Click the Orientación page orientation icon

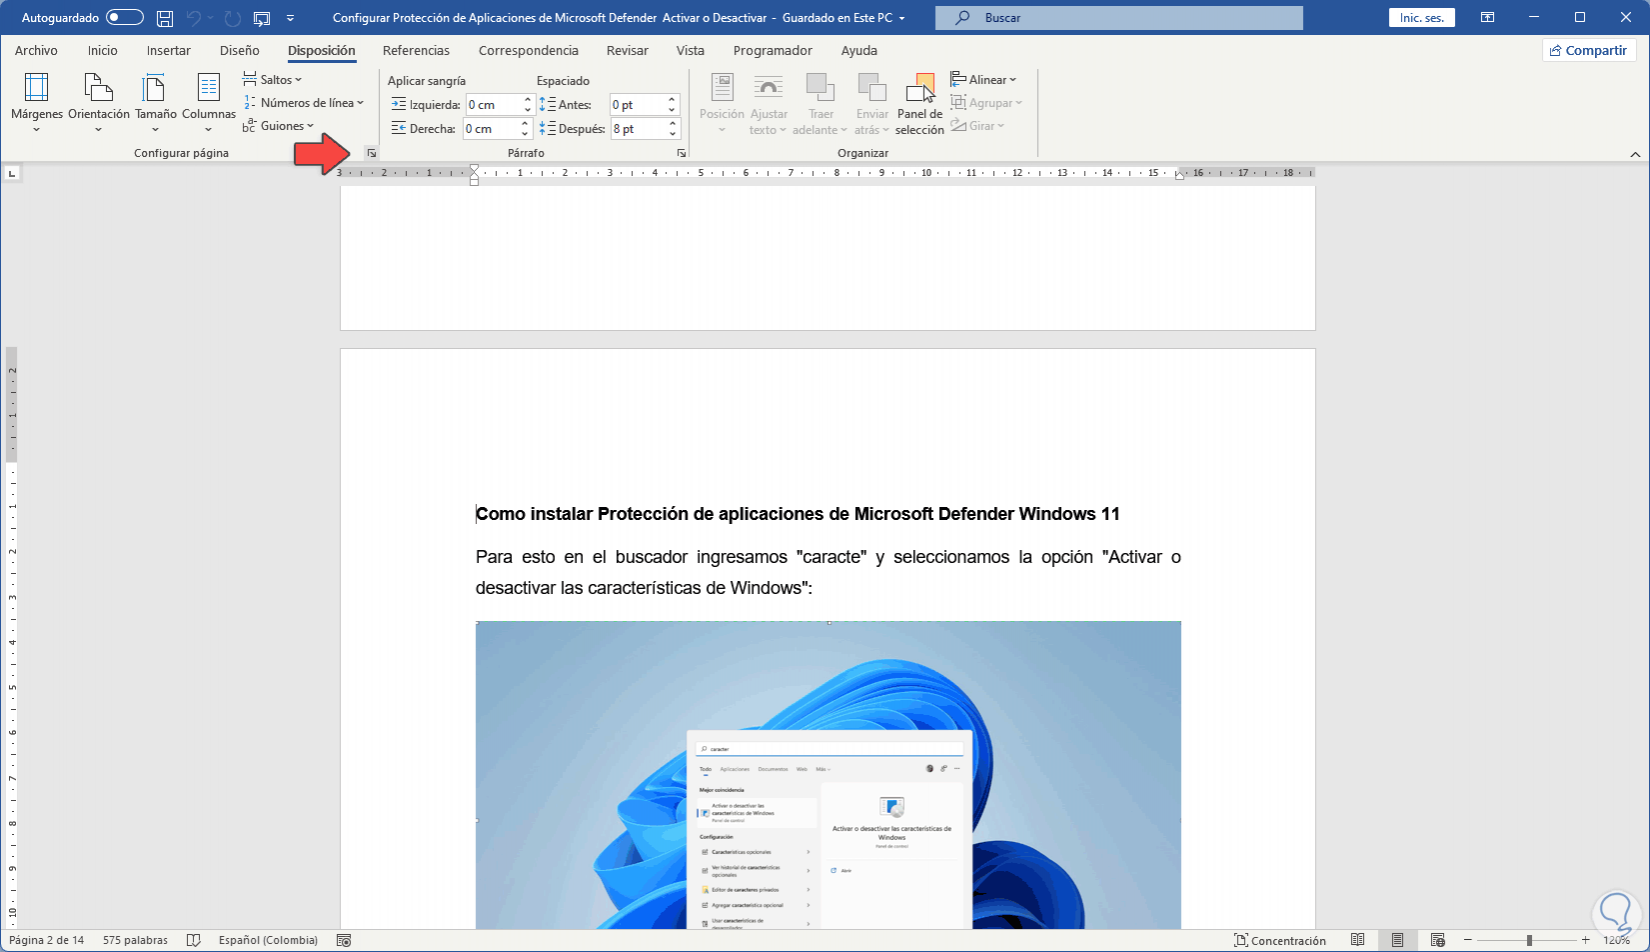98,88
